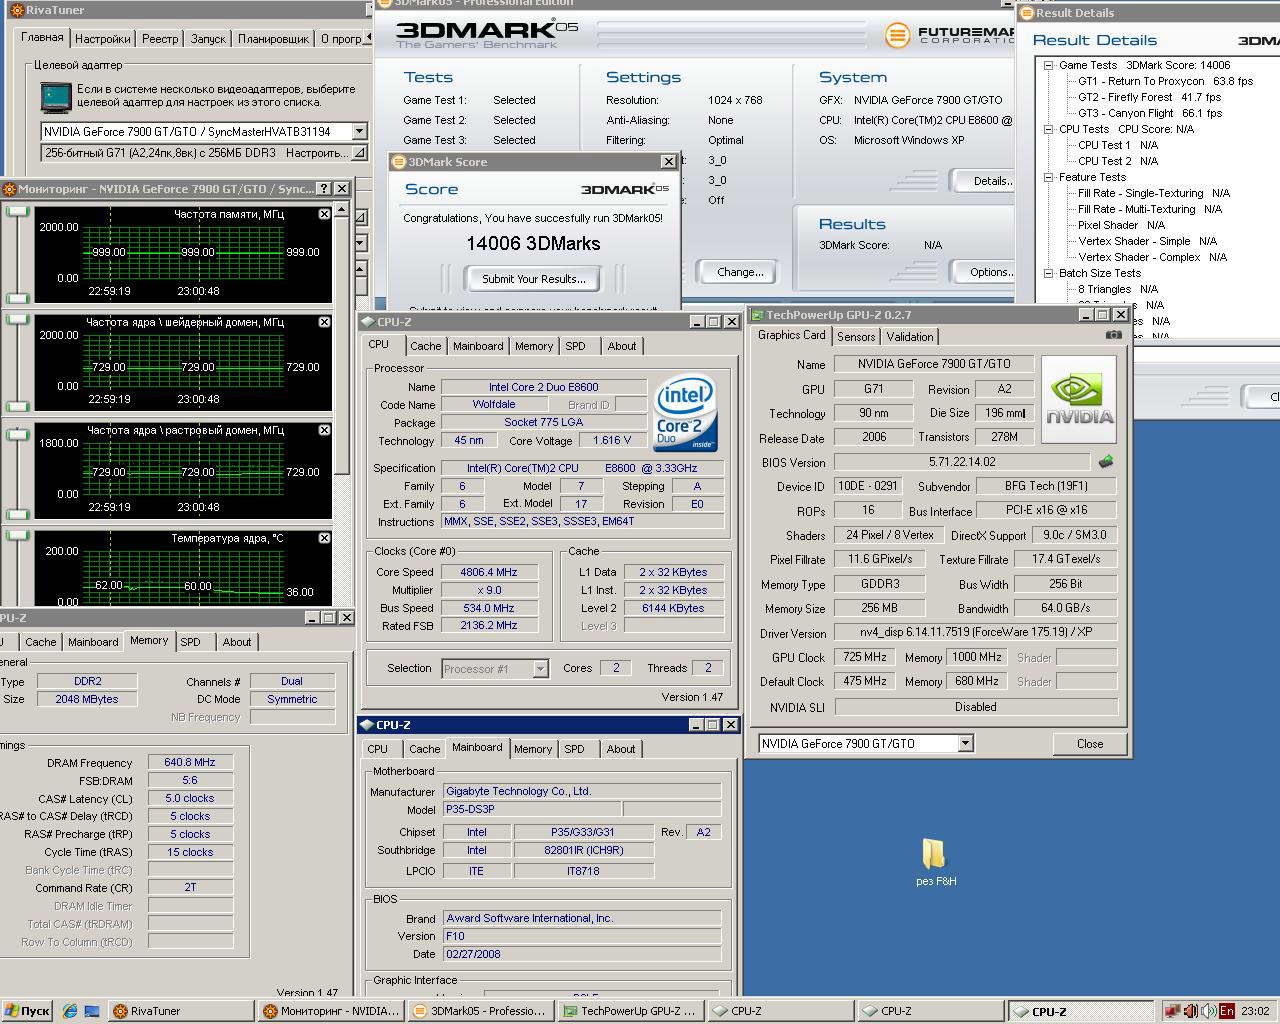Select the GT2 - Firefly Forest row
The image size is (1280, 1024).
[x=1150, y=97]
